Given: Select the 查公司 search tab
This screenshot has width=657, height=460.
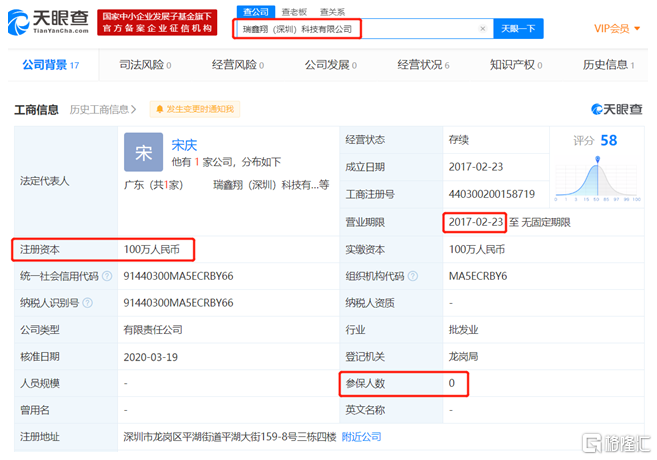Looking at the screenshot, I should click(x=256, y=12).
